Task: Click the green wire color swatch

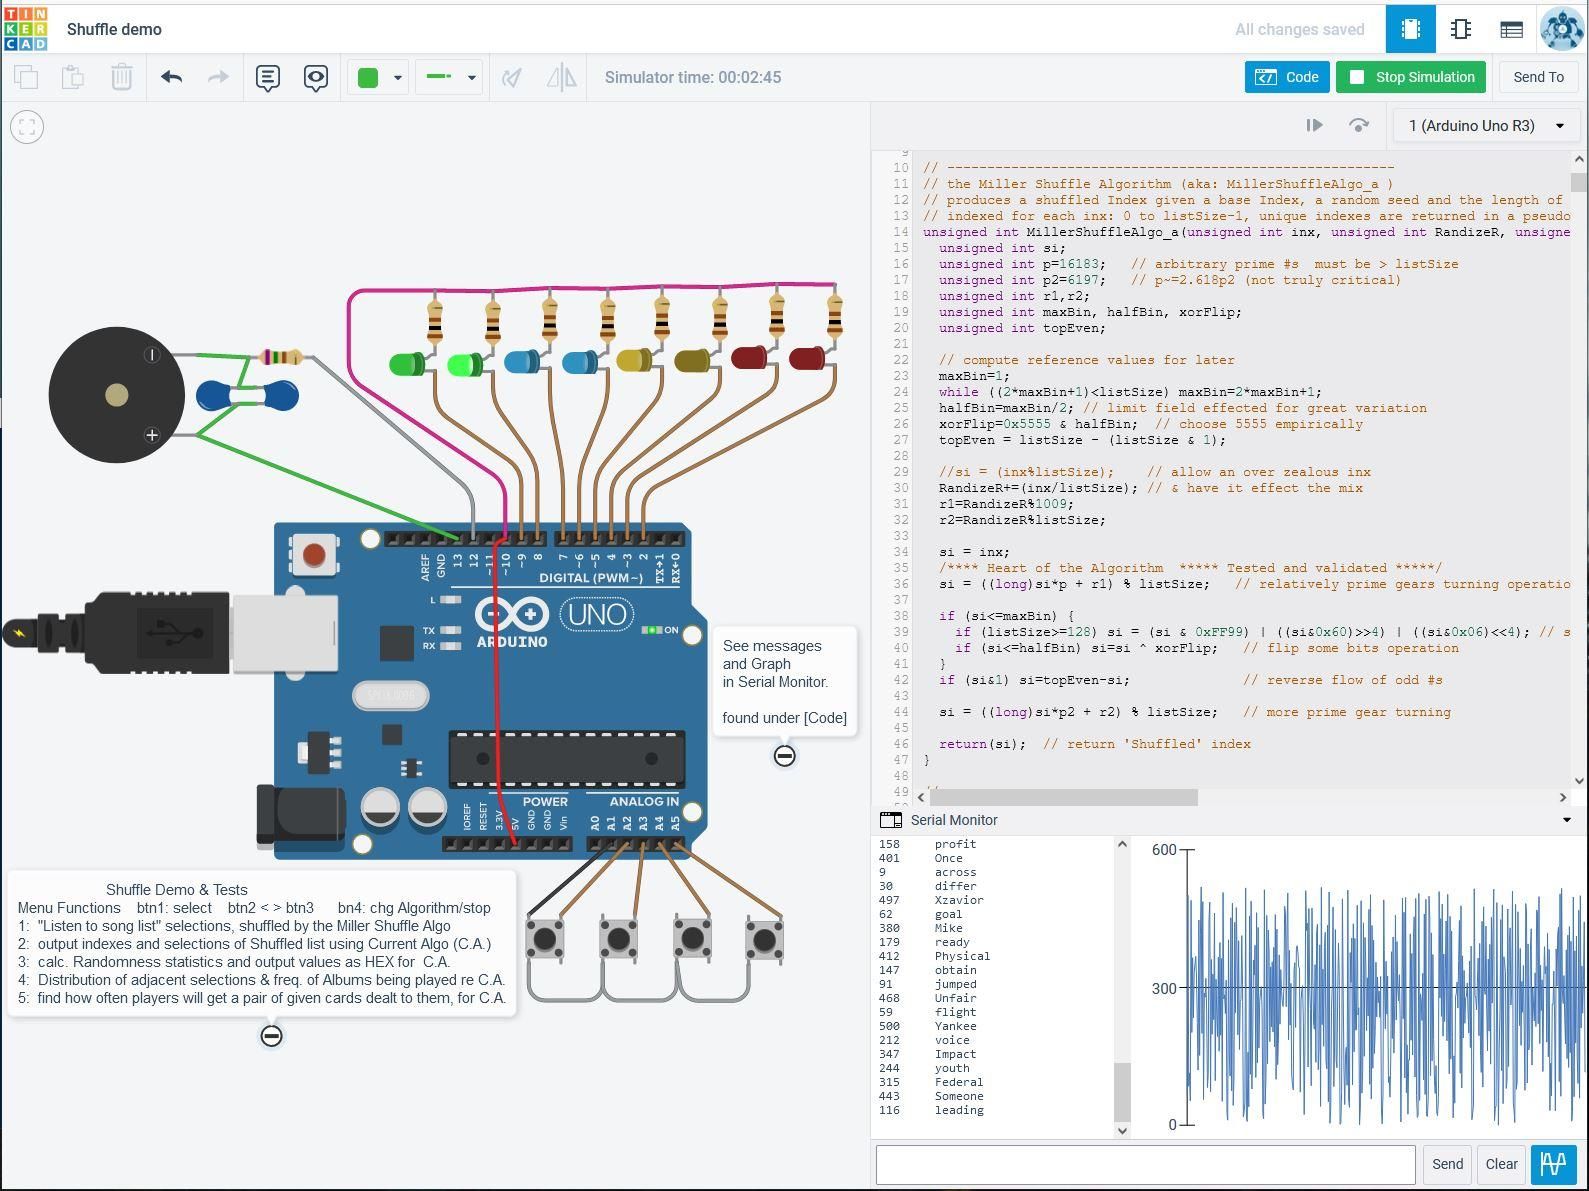Action: pos(368,77)
